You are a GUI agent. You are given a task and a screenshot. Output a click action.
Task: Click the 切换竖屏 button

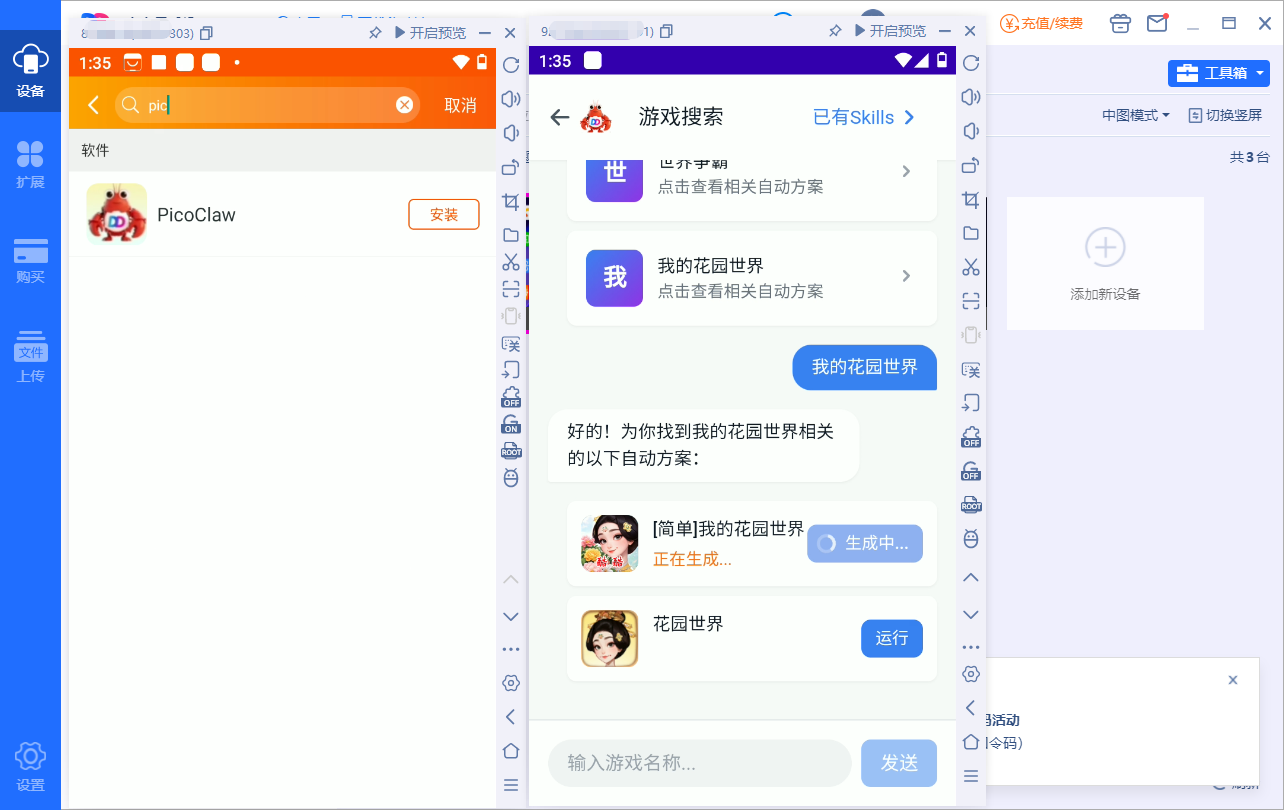click(1225, 115)
